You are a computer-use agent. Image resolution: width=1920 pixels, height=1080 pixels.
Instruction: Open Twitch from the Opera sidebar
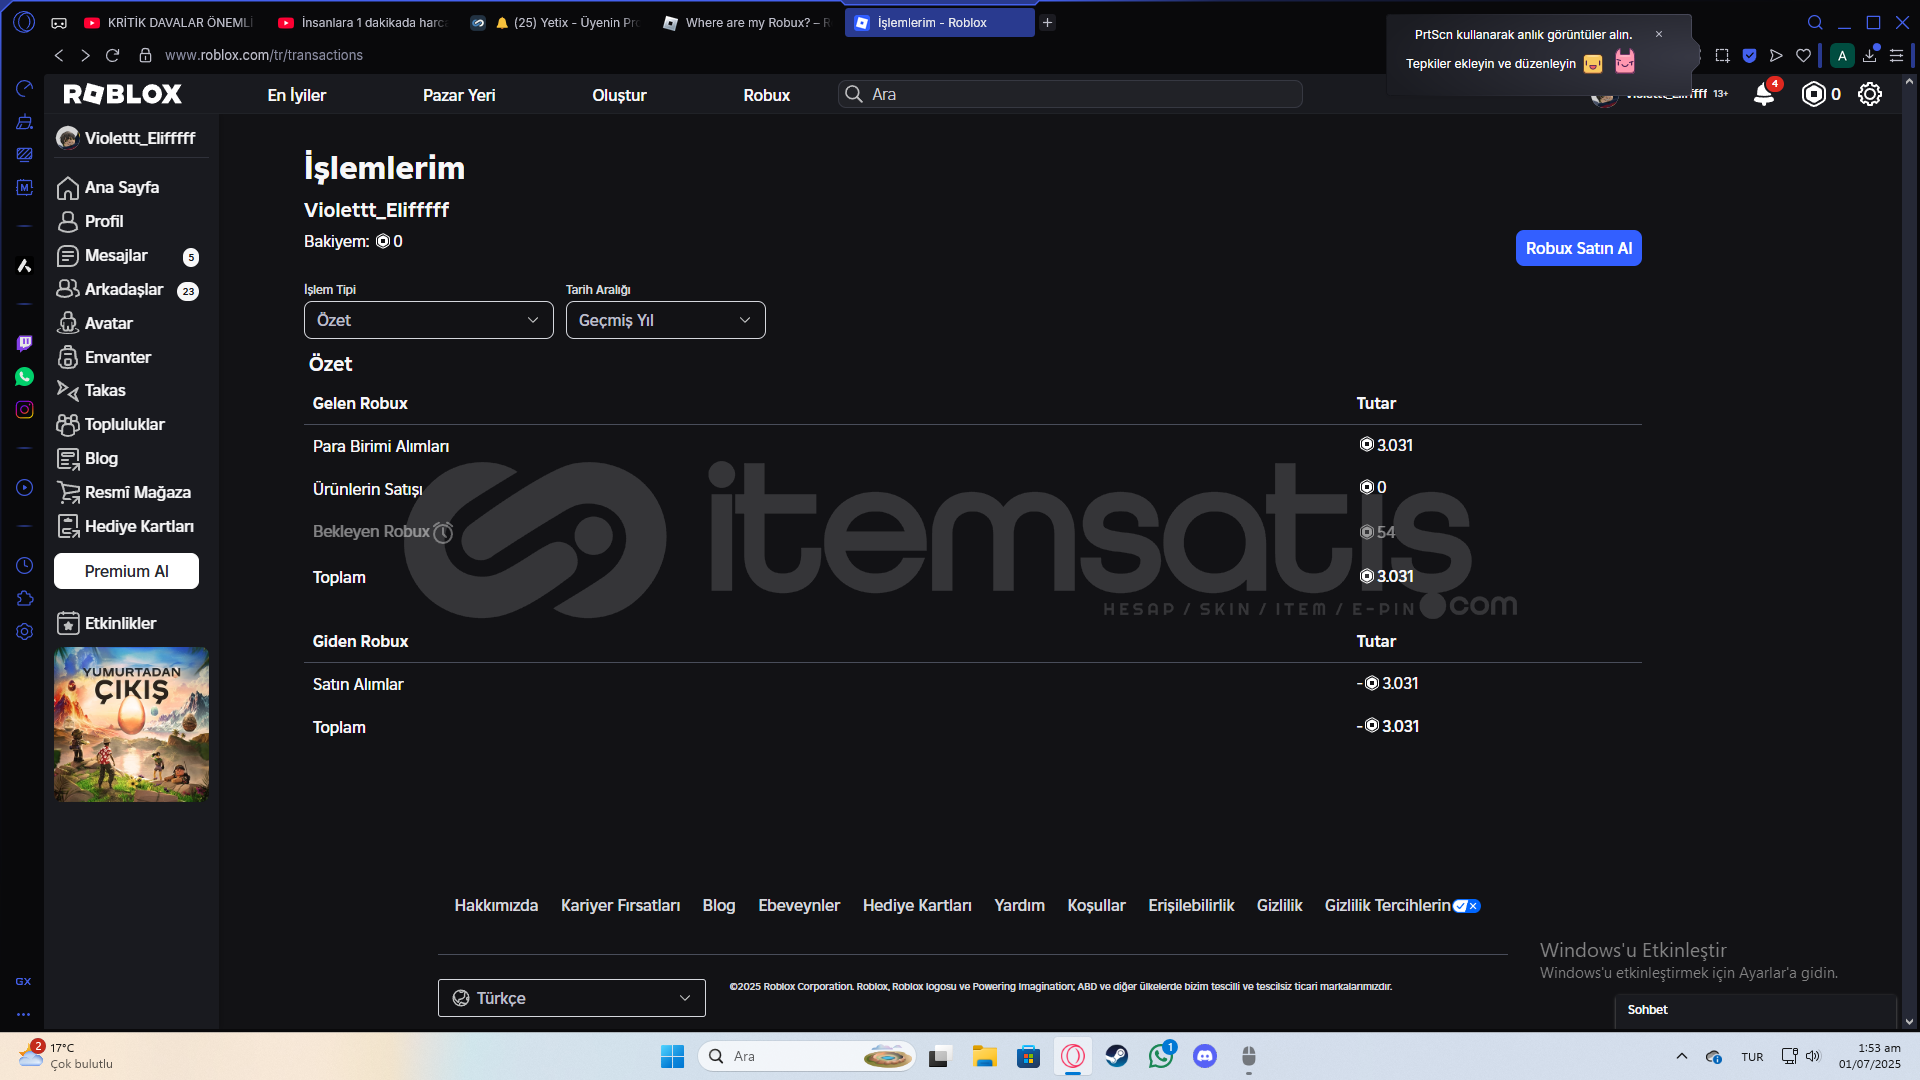(x=24, y=343)
